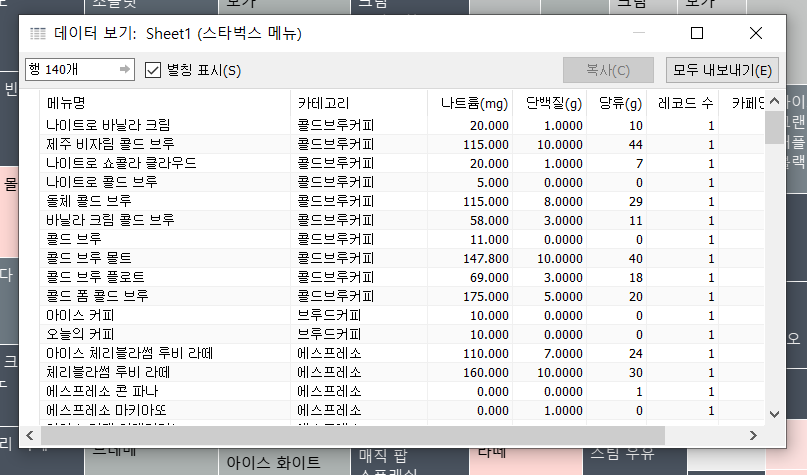
Task: Select the 단백질(g) column header
Action: [x=550, y=103]
